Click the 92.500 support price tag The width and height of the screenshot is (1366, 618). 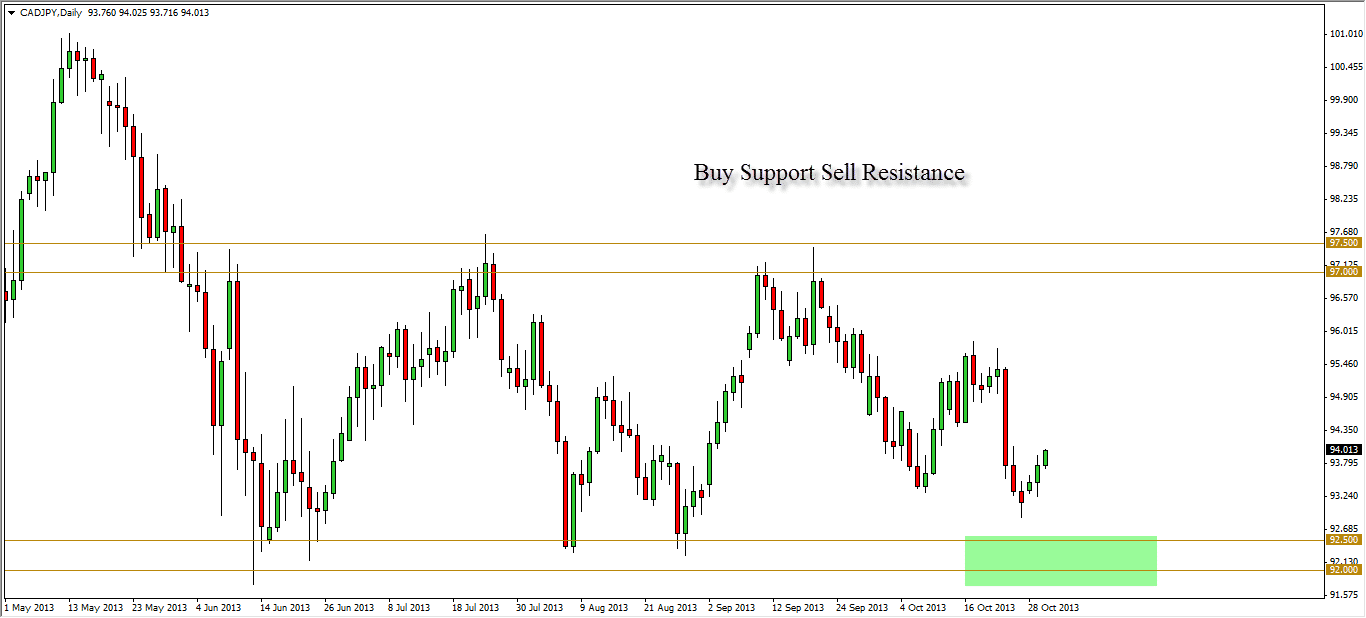tap(1343, 540)
